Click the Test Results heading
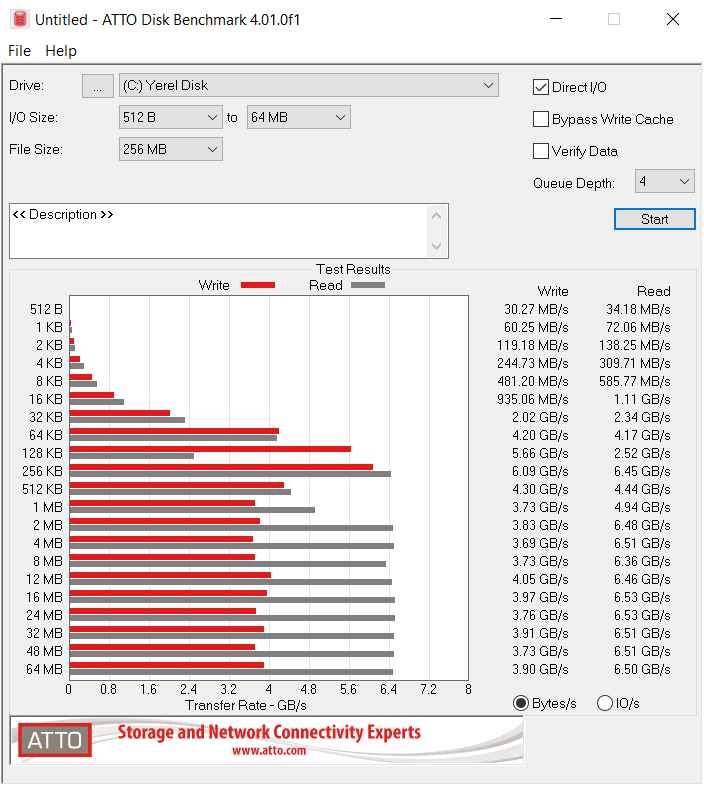The width and height of the screenshot is (704, 786). [x=353, y=269]
